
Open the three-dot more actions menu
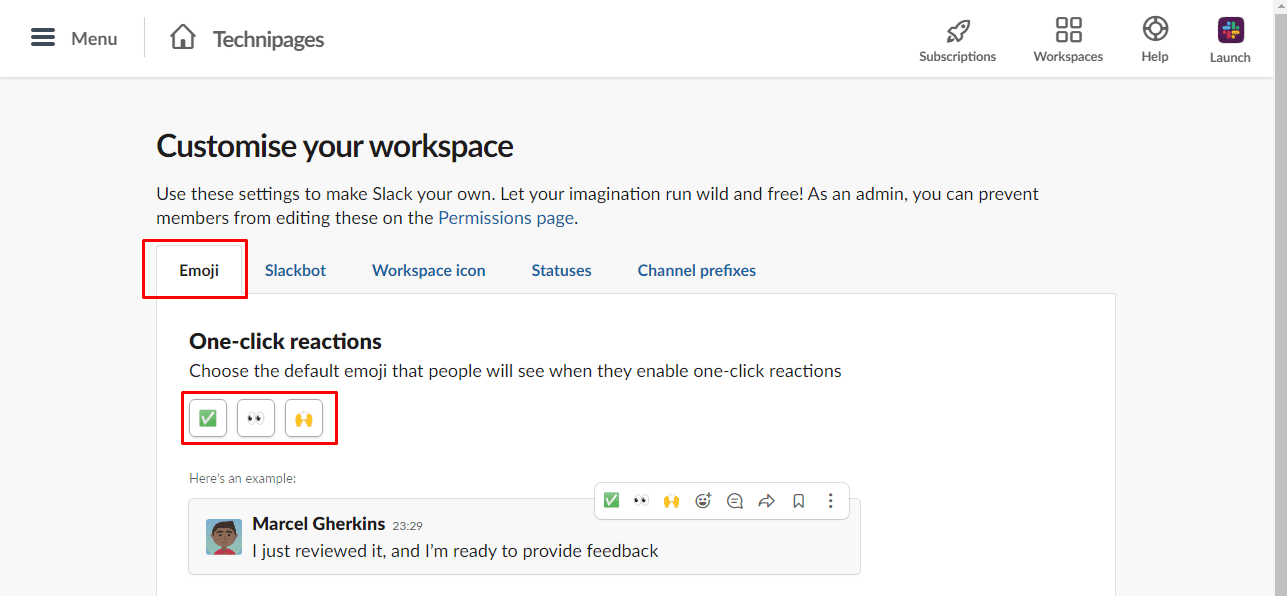click(831, 501)
